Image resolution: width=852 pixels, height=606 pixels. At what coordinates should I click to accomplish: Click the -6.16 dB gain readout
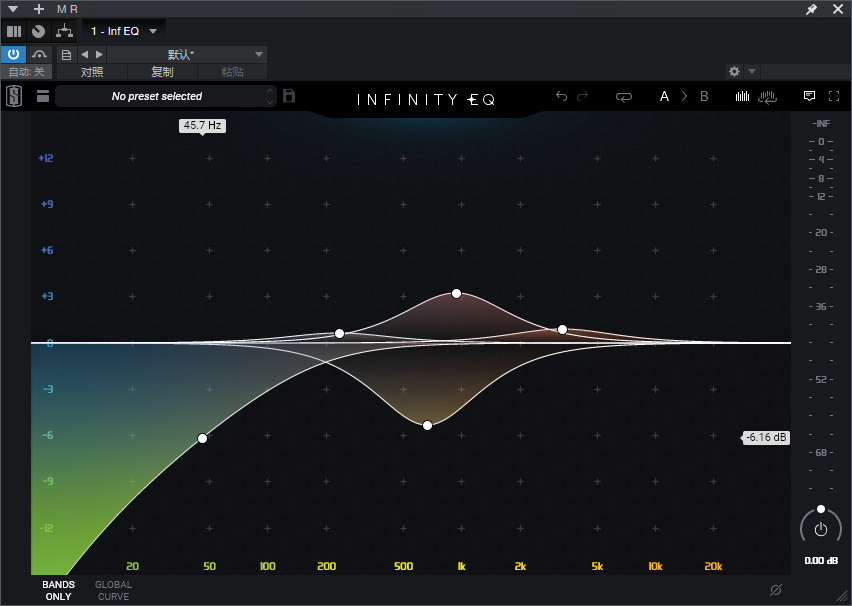coord(766,438)
